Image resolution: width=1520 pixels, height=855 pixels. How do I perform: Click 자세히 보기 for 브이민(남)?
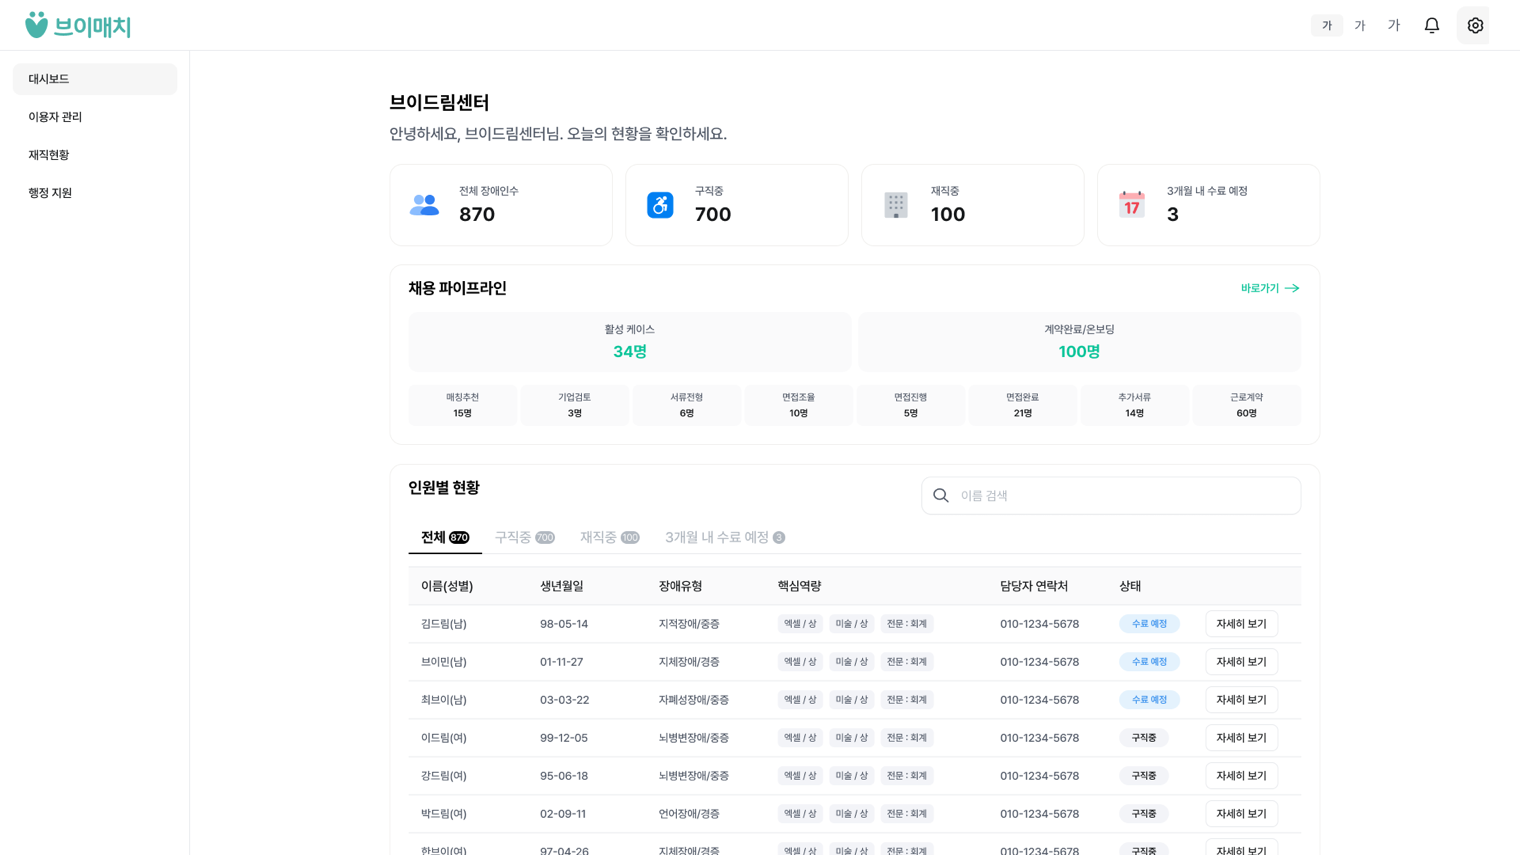click(x=1241, y=662)
